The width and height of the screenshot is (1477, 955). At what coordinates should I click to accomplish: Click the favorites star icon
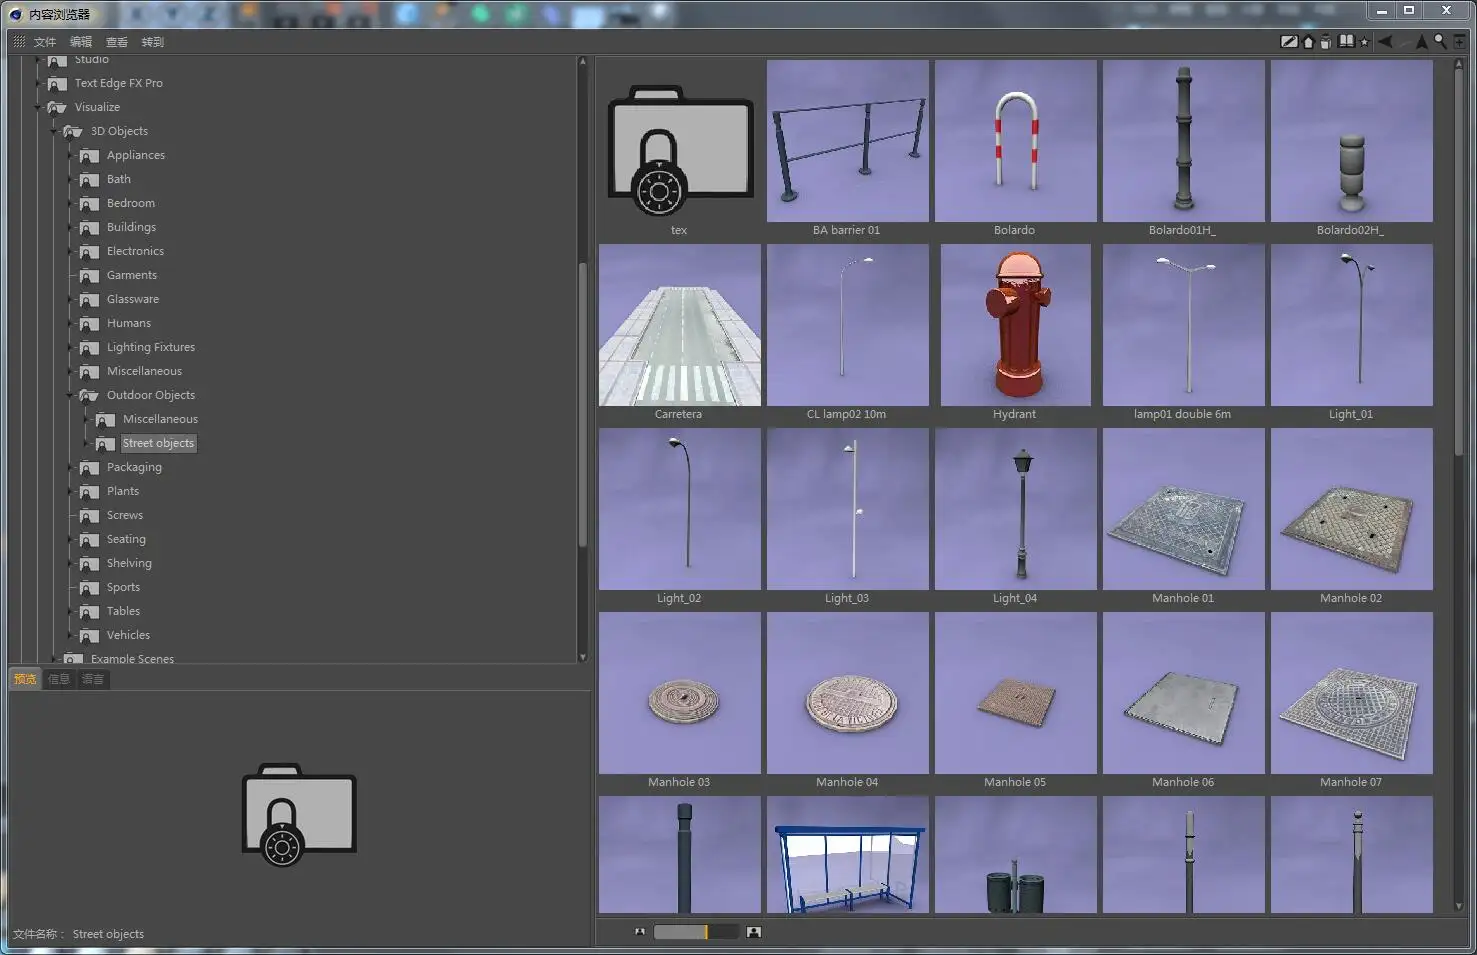(x=1364, y=42)
